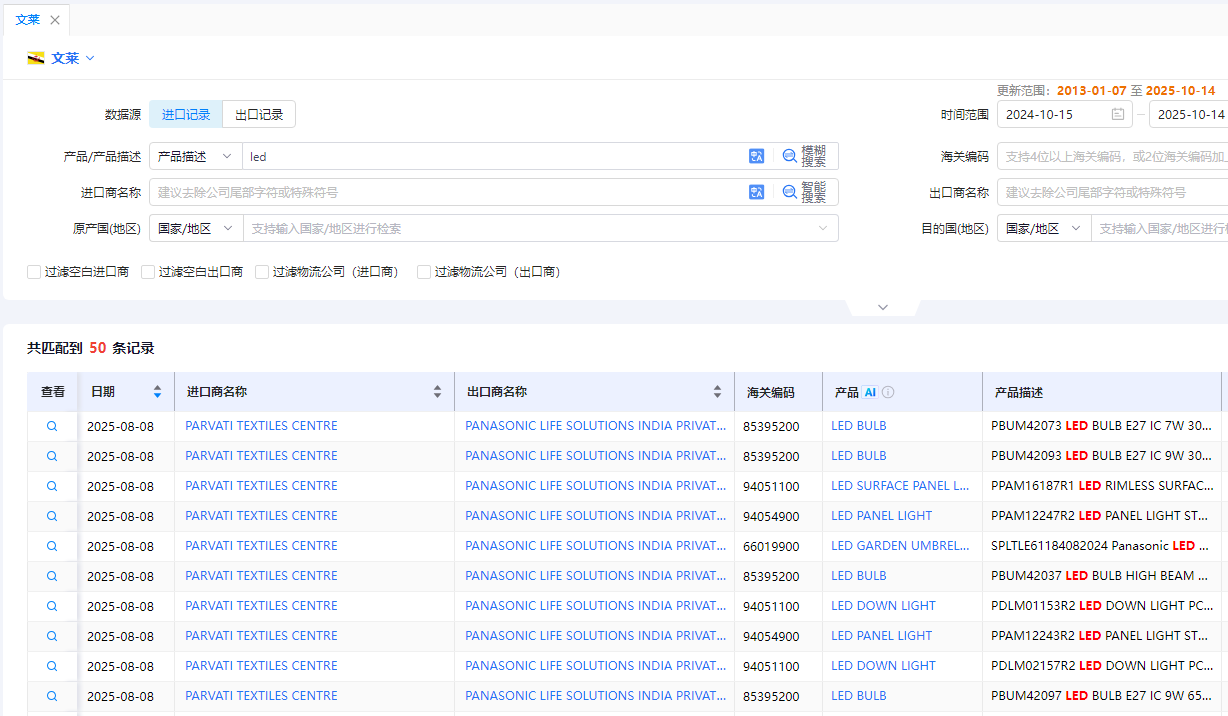1228x716 pixels.
Task: Click the info icon next to the AI badge
Action: (887, 391)
